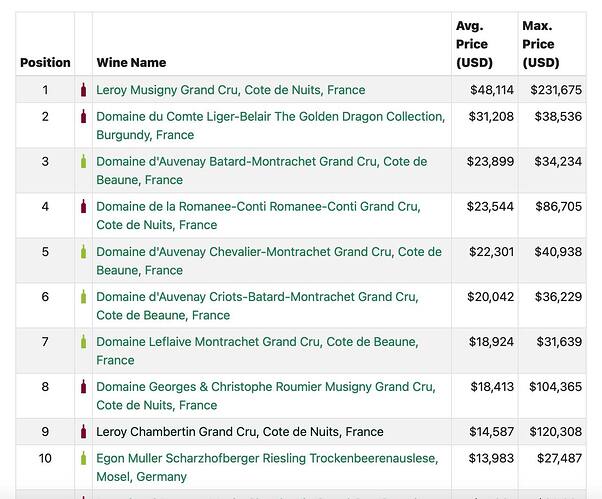Click white bottle icon beside Domaine Leflaive Montrachet

tap(84, 342)
